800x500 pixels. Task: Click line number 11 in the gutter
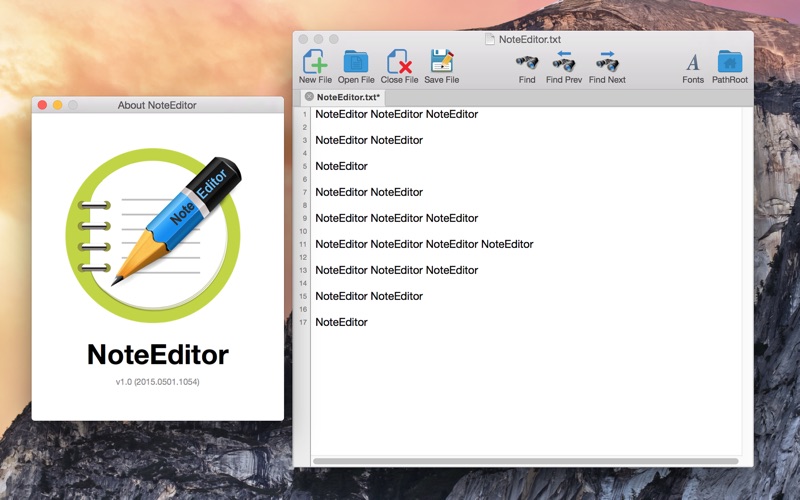[x=303, y=244]
